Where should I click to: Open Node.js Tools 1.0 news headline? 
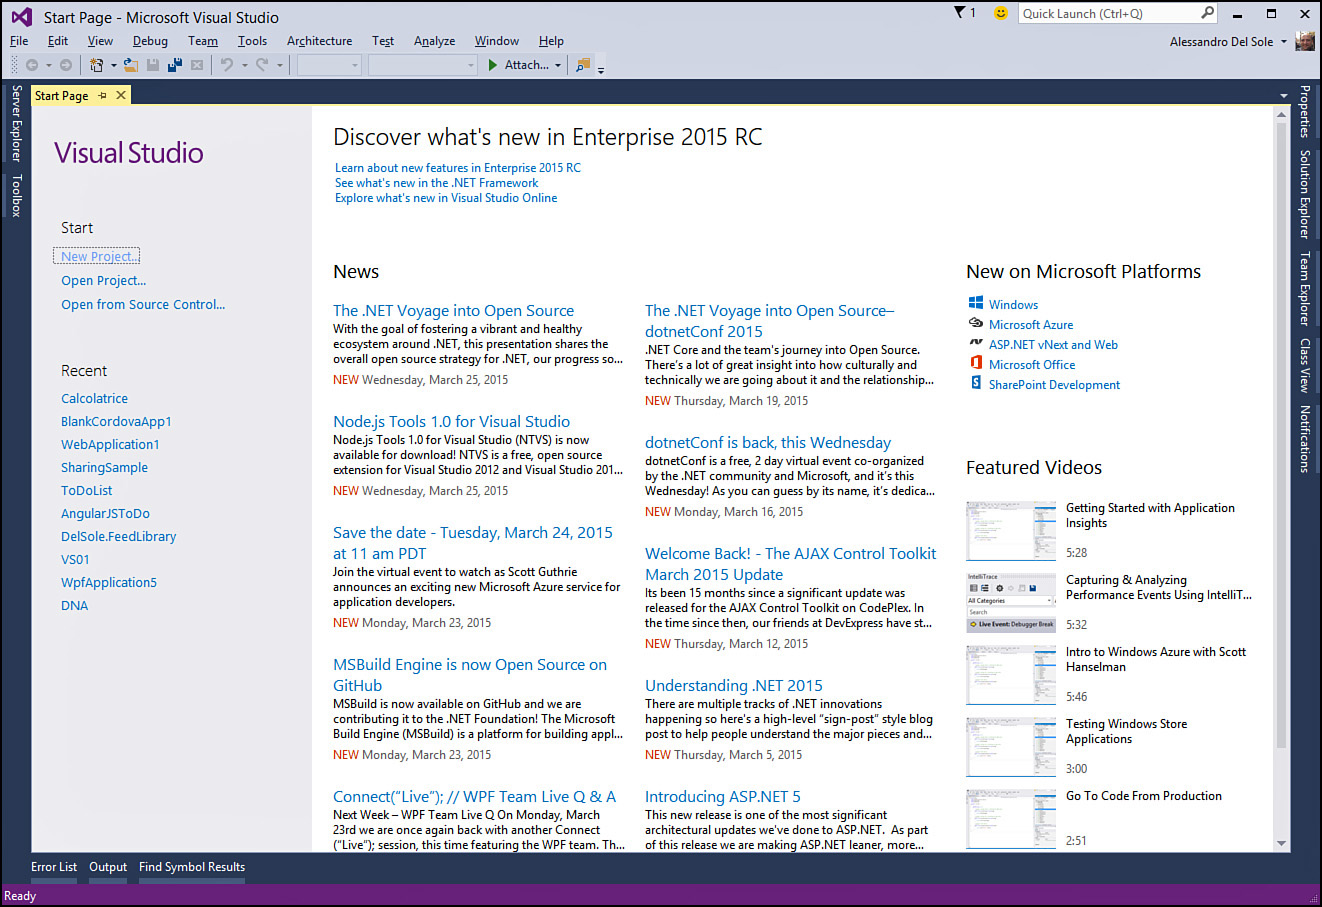(451, 422)
